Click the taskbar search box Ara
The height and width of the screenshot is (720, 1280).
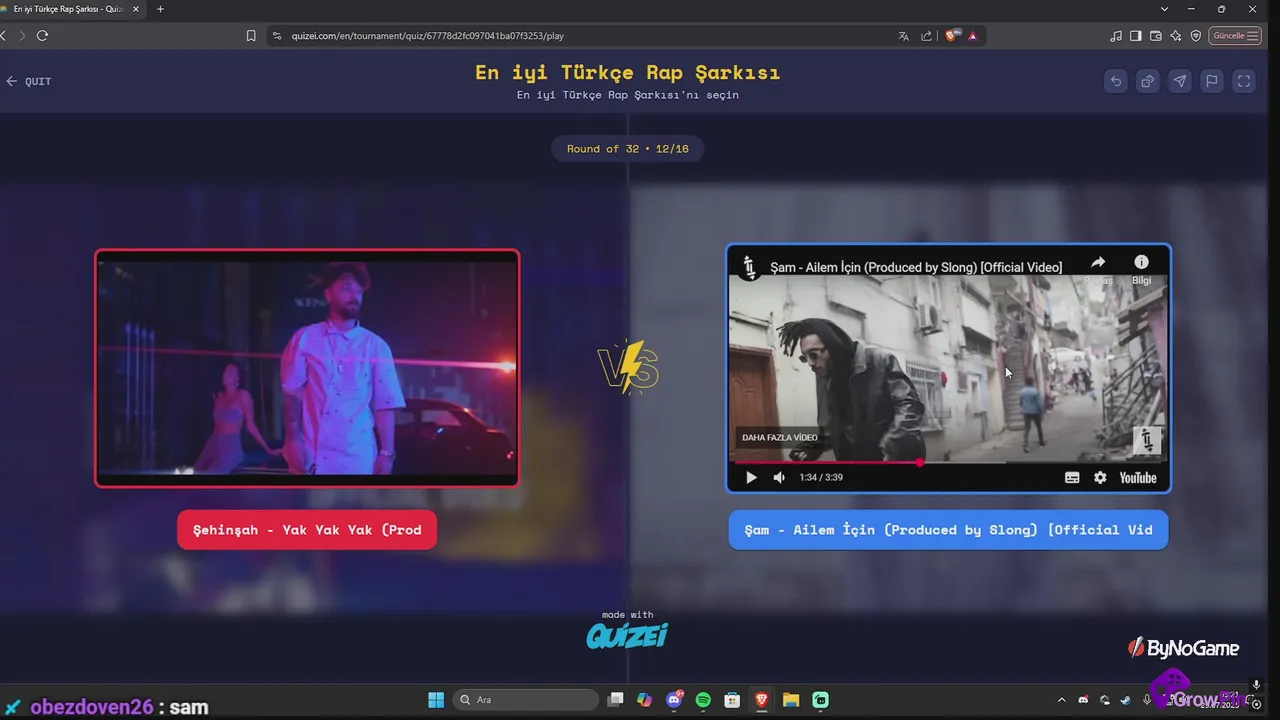tap(526, 700)
